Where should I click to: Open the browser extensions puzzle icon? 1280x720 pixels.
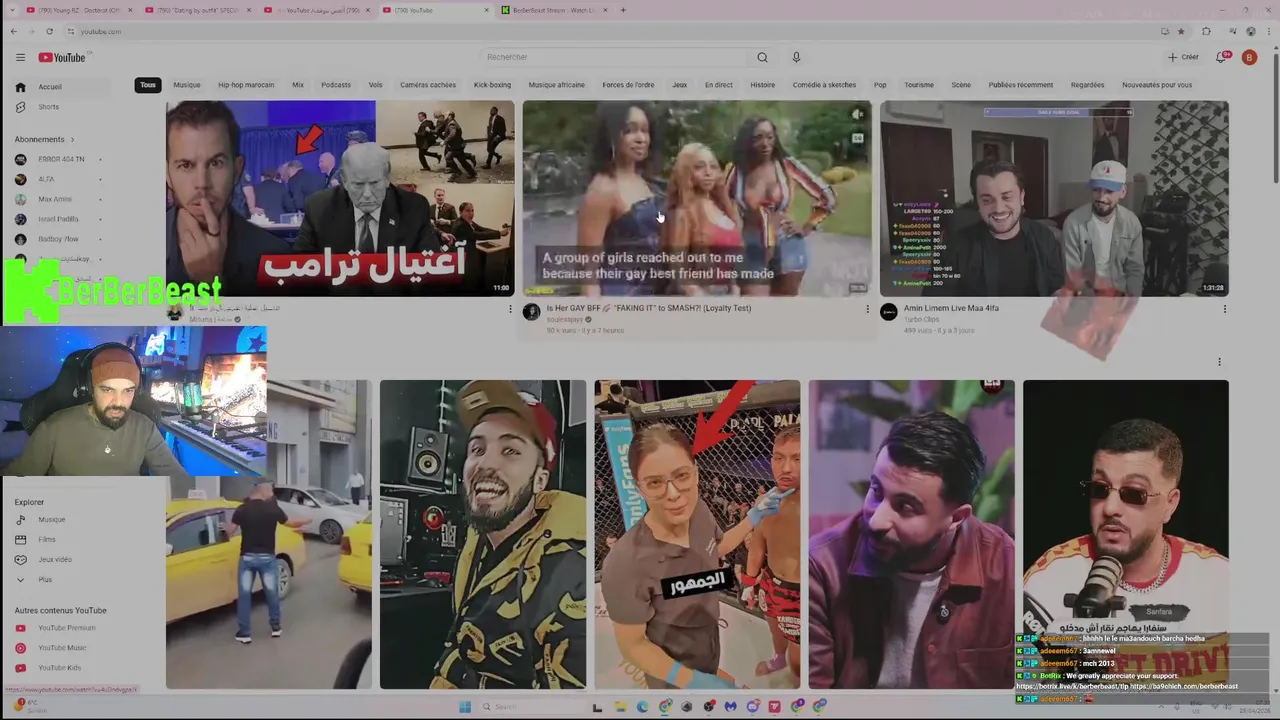[1206, 31]
